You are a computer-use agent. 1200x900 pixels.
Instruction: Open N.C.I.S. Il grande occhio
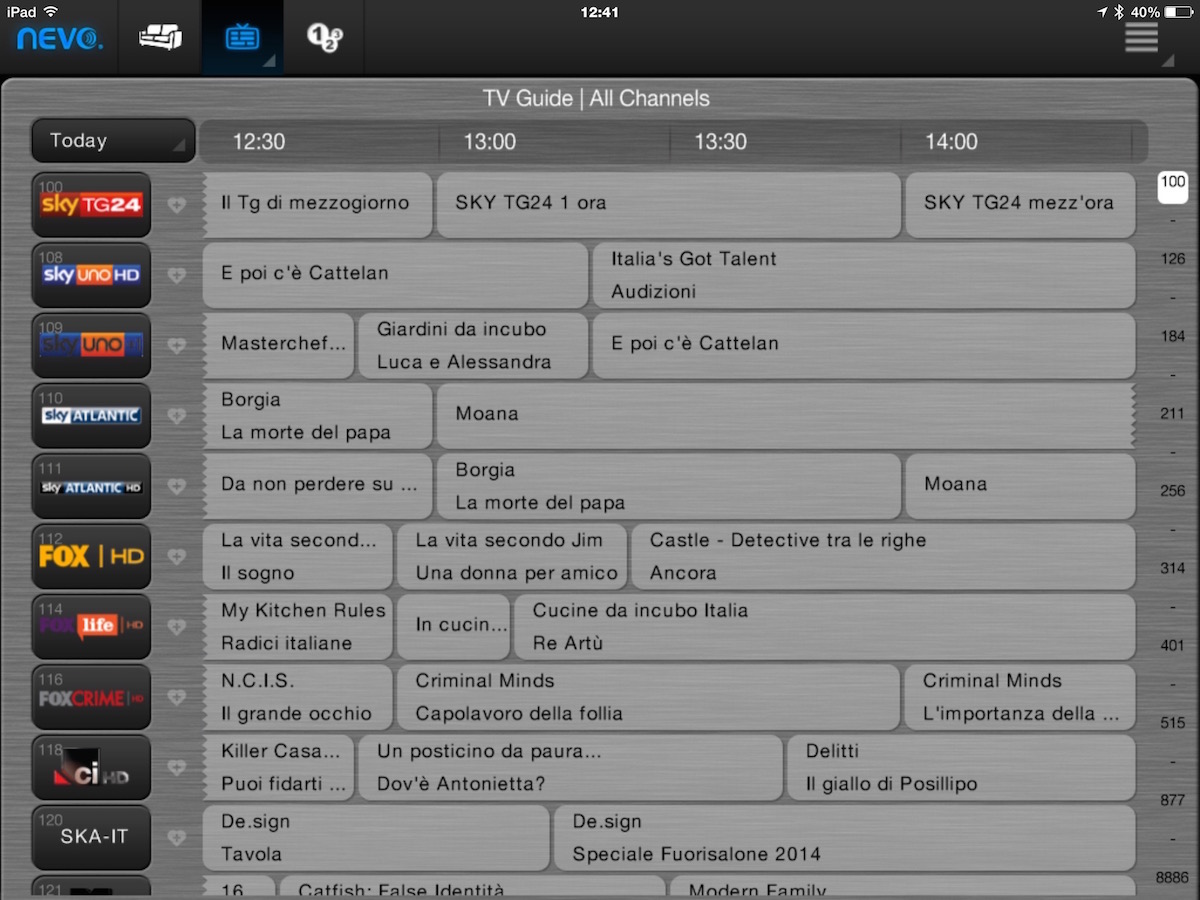(298, 697)
